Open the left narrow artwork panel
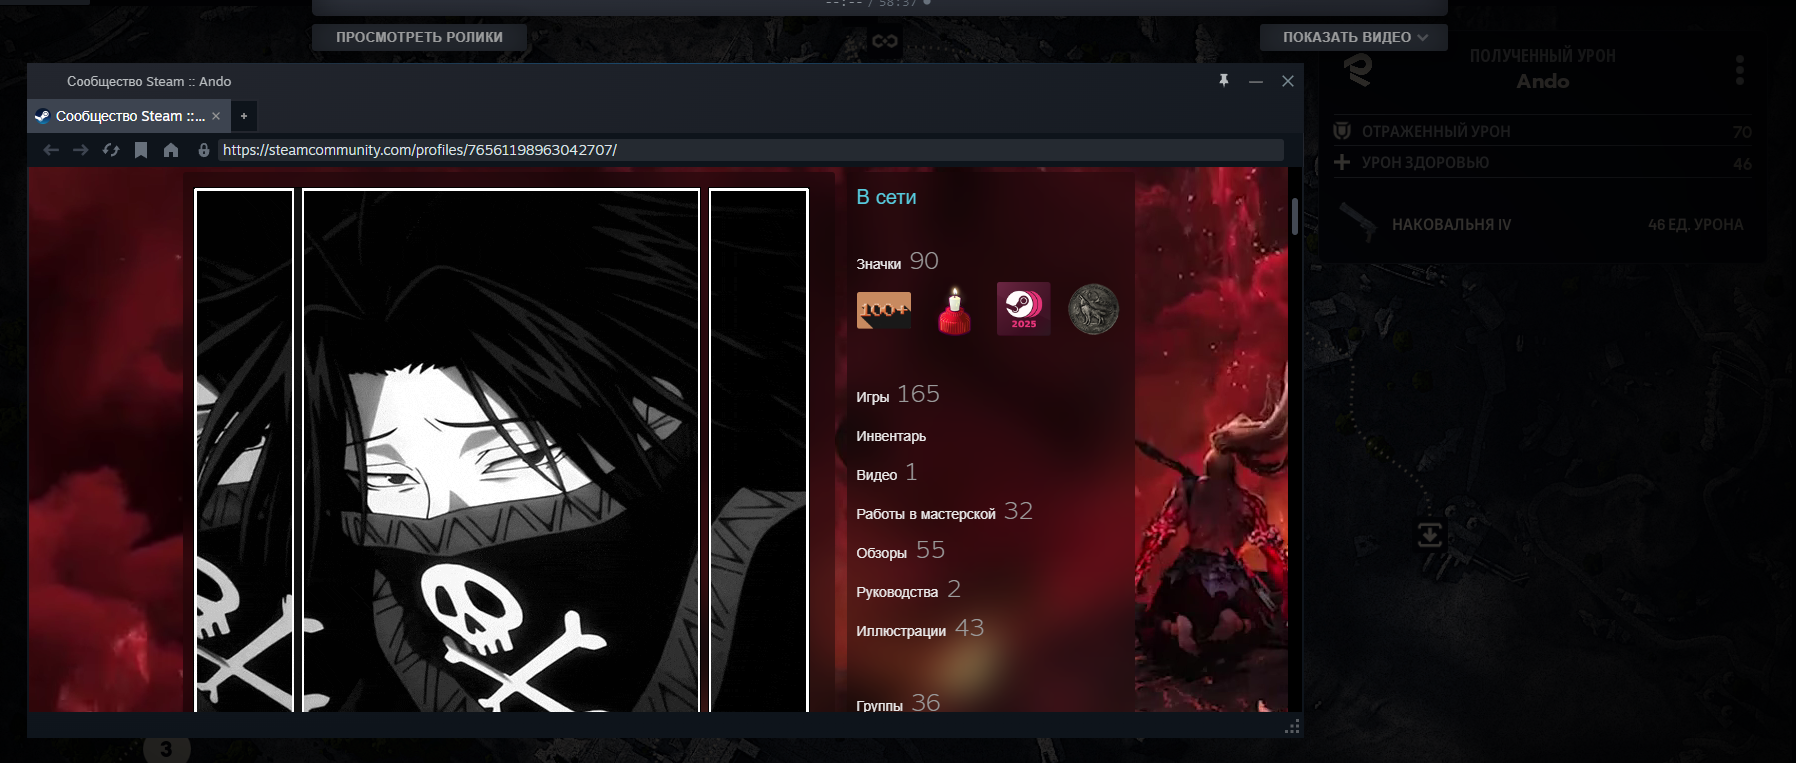The image size is (1796, 763). pyautogui.click(x=244, y=450)
